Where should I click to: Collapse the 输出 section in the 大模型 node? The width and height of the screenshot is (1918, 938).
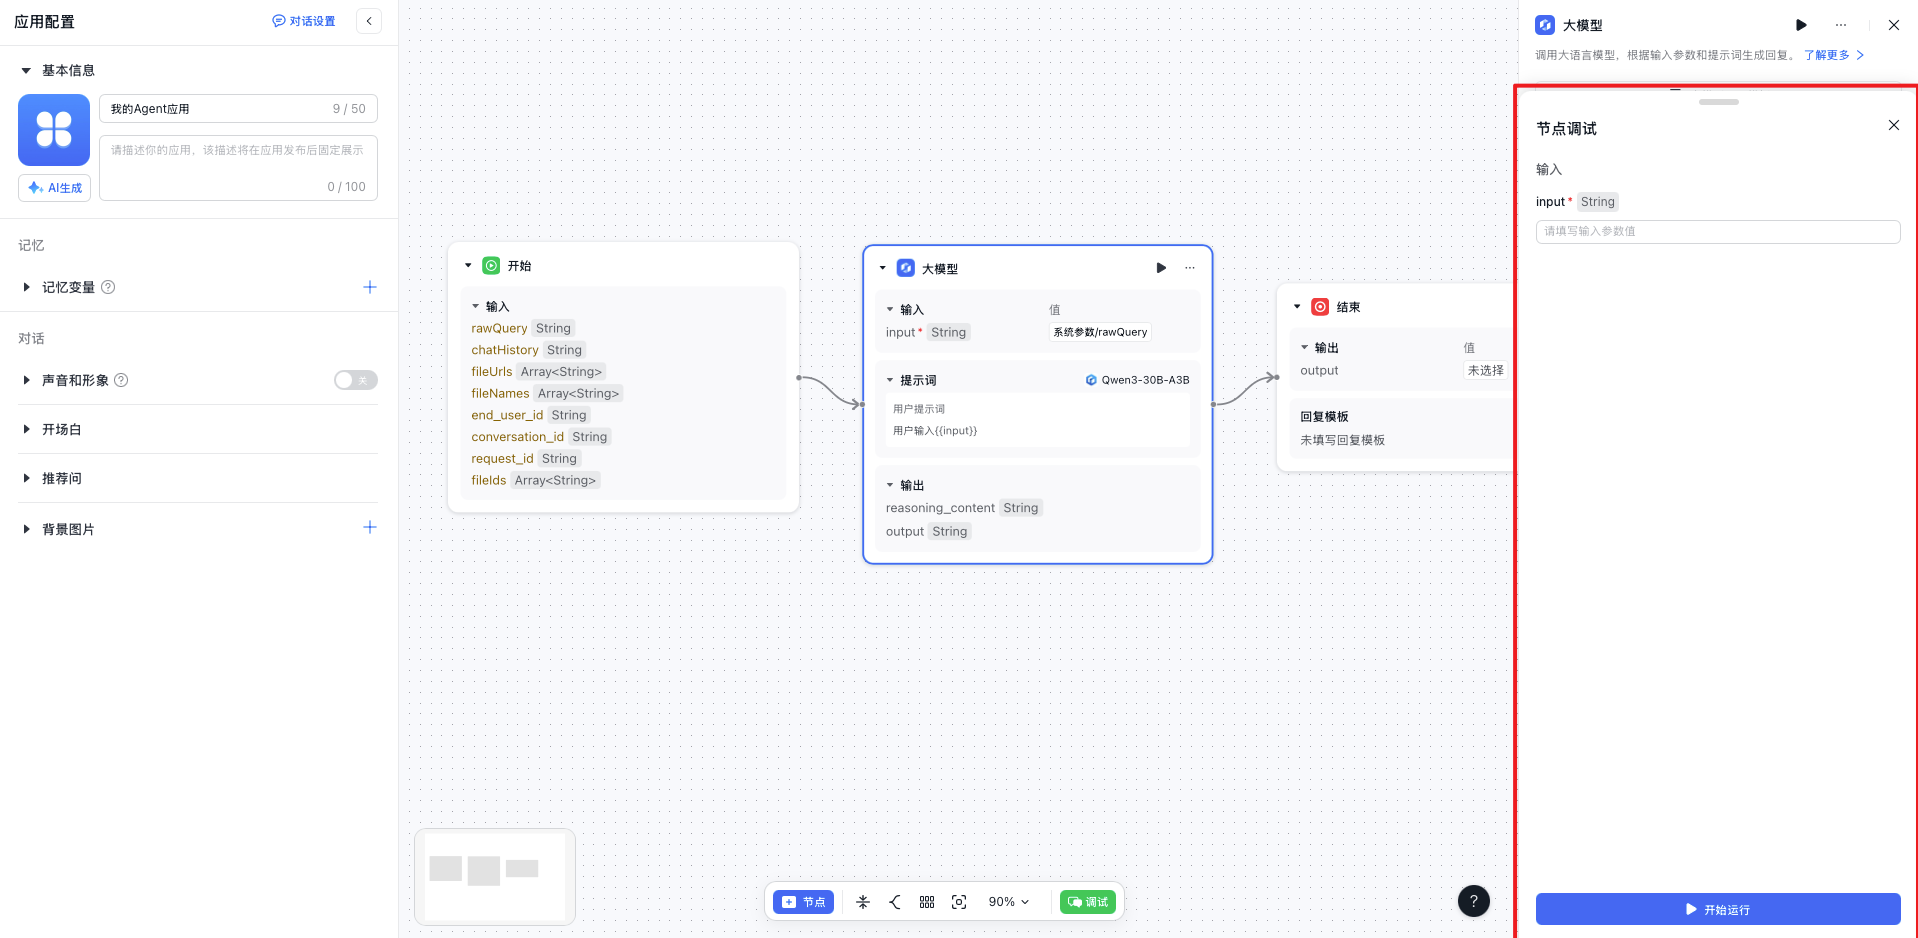[890, 485]
